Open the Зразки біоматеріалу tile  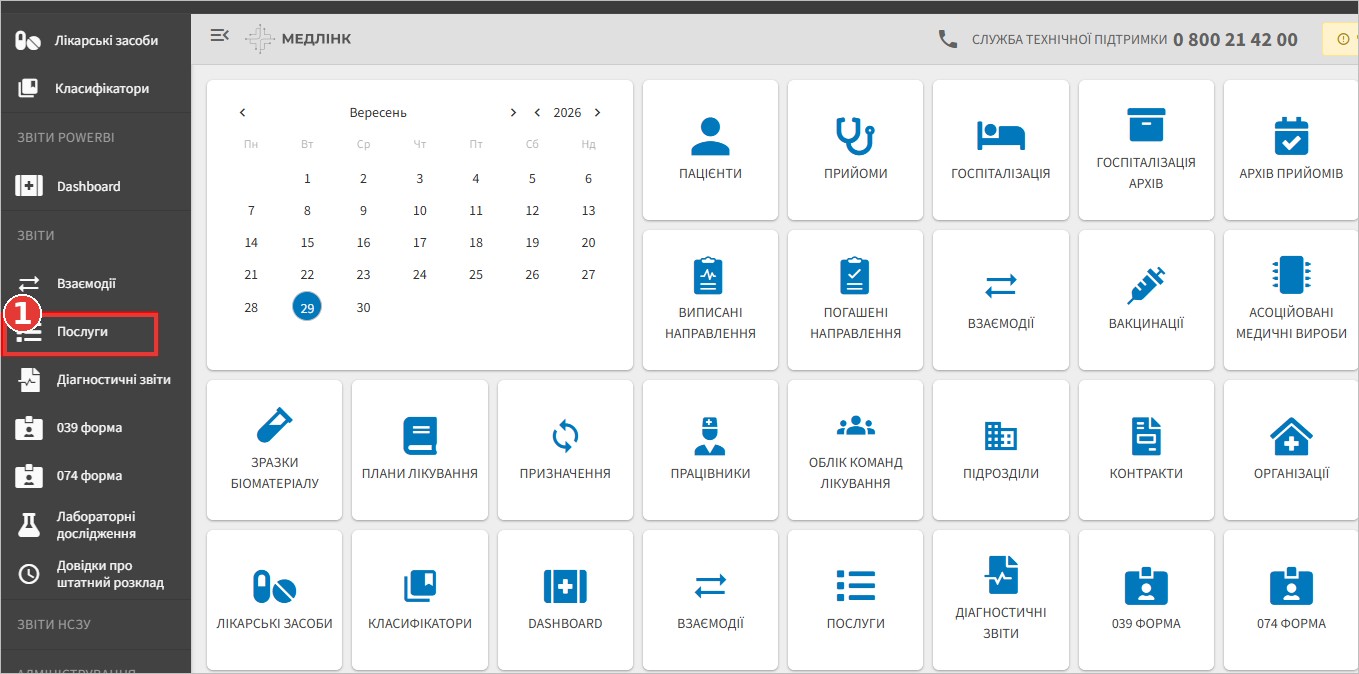(274, 450)
